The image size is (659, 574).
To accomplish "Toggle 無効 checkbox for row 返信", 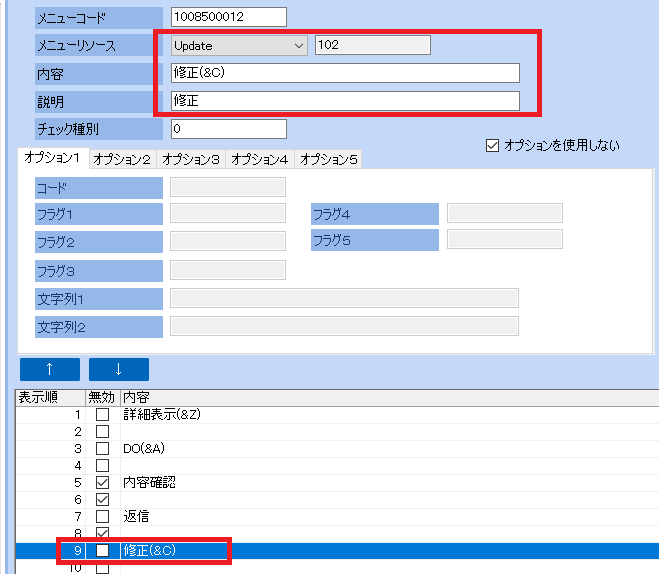I will (103, 516).
